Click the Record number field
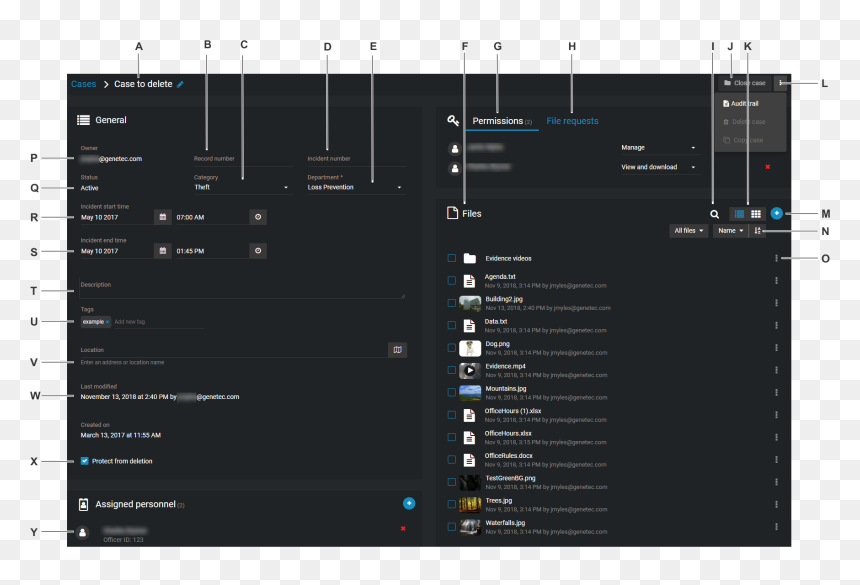This screenshot has width=860, height=585. [241, 159]
